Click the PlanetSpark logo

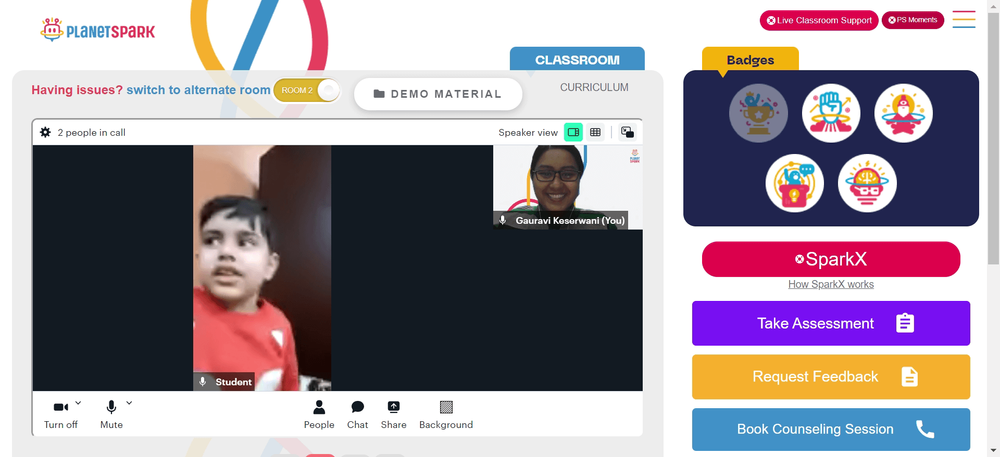[98, 29]
